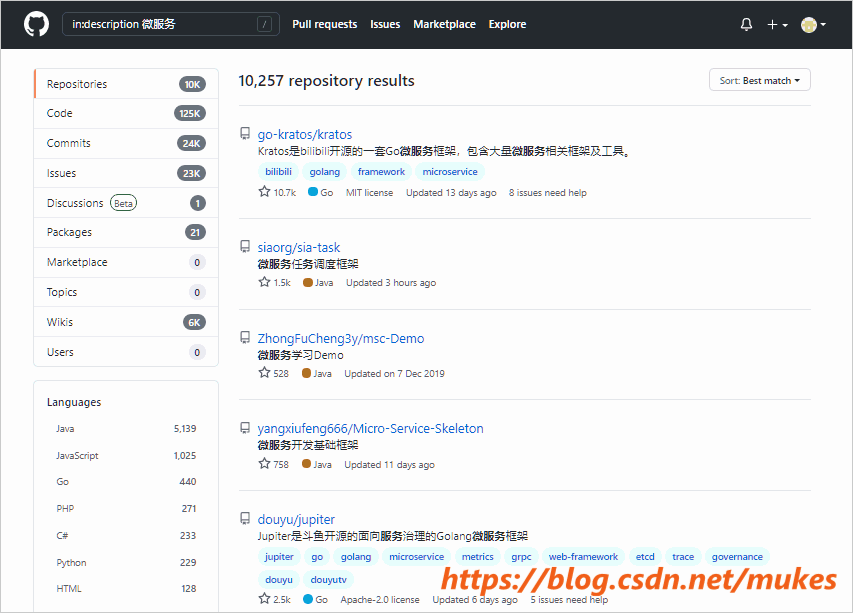This screenshot has width=853, height=613.
Task: Open go-kratos/kratos repository link
Action: coord(305,134)
